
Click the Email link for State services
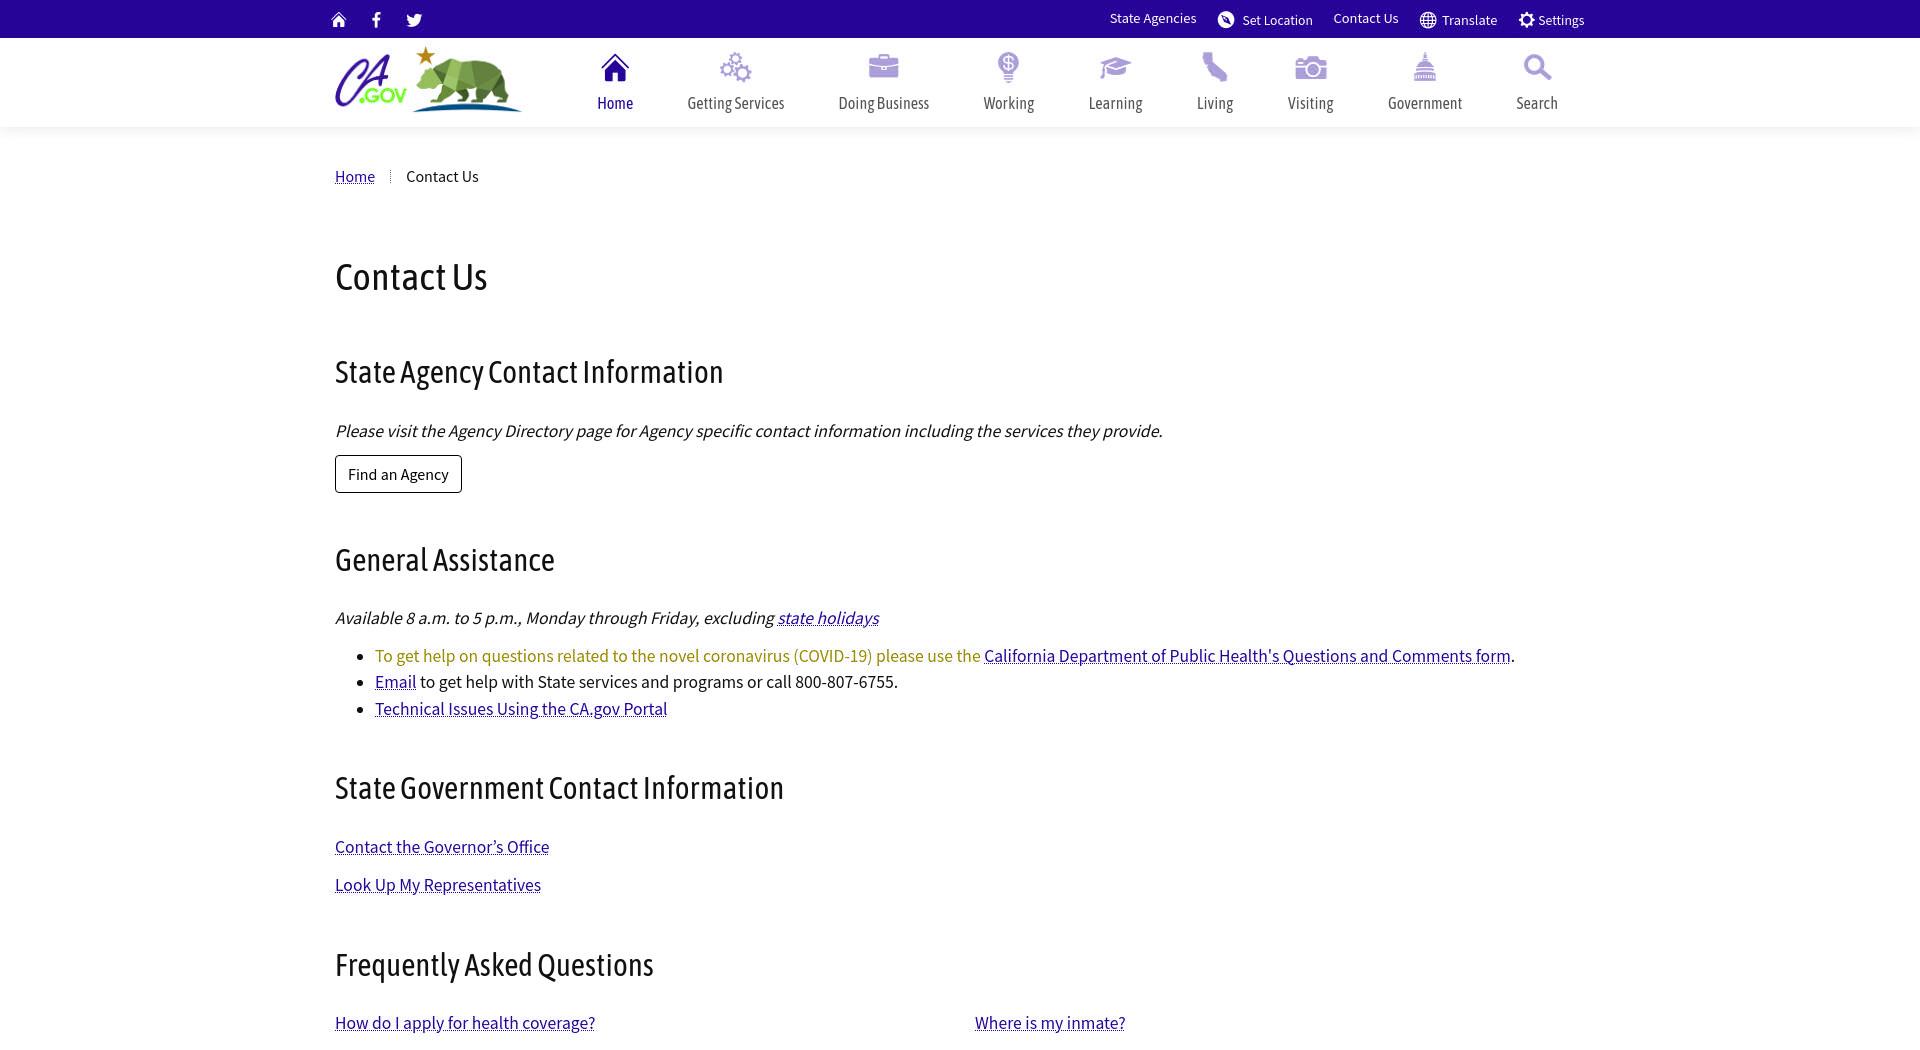tap(395, 682)
